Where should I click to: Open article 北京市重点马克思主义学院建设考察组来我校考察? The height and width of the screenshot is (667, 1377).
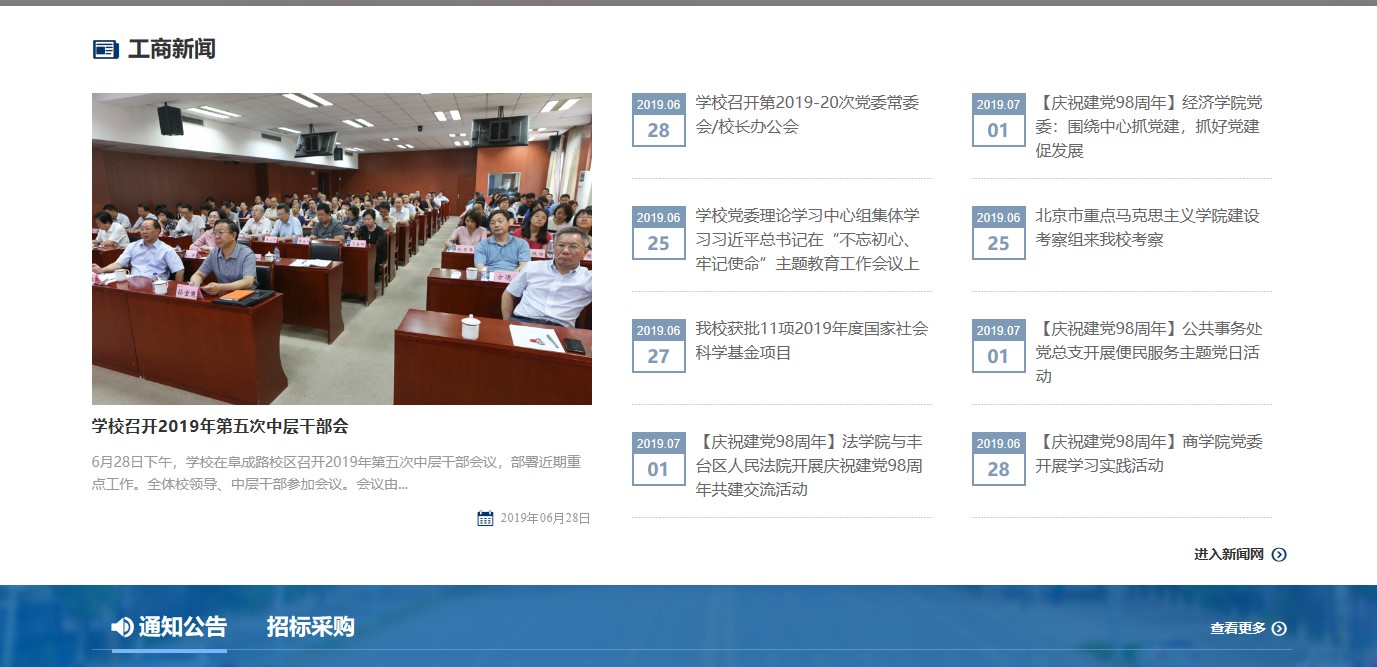(x=1147, y=227)
